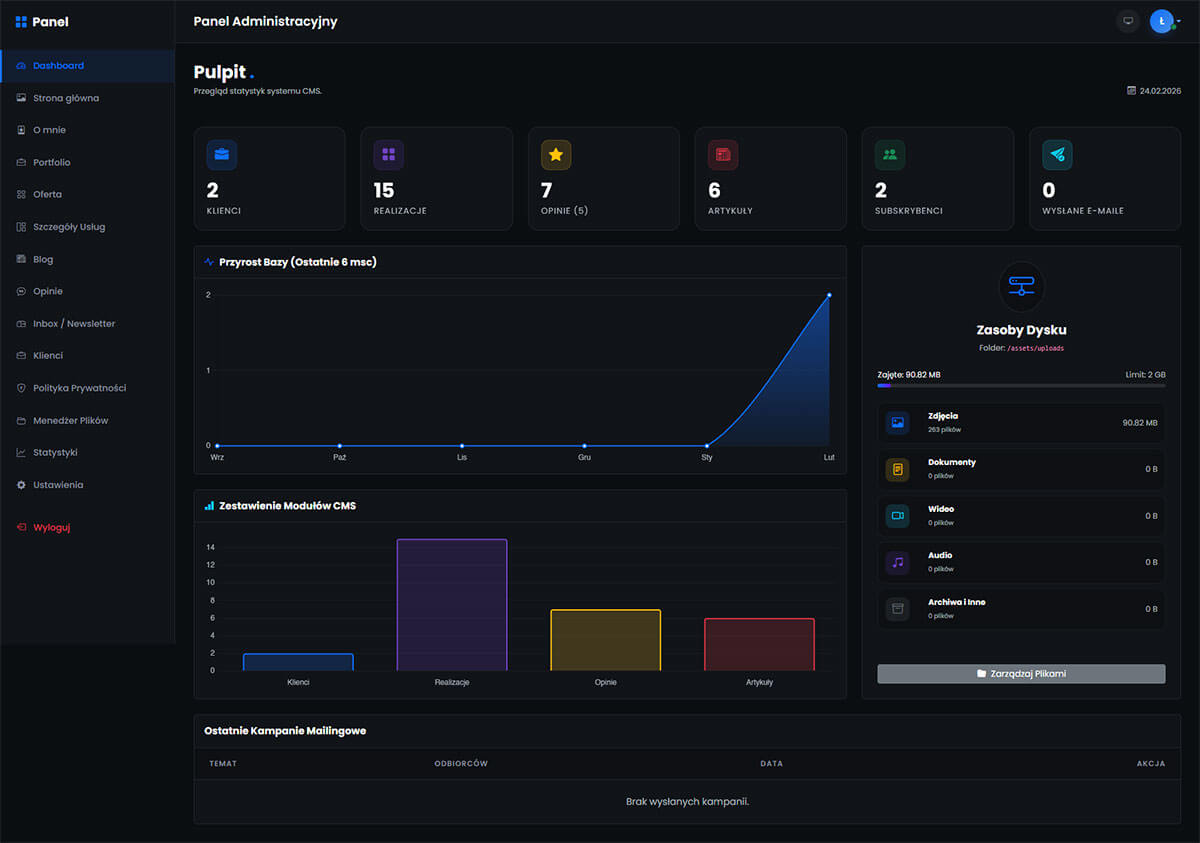This screenshot has height=843, width=1200.
Task: Click the Audio music note icon
Action: [897, 562]
